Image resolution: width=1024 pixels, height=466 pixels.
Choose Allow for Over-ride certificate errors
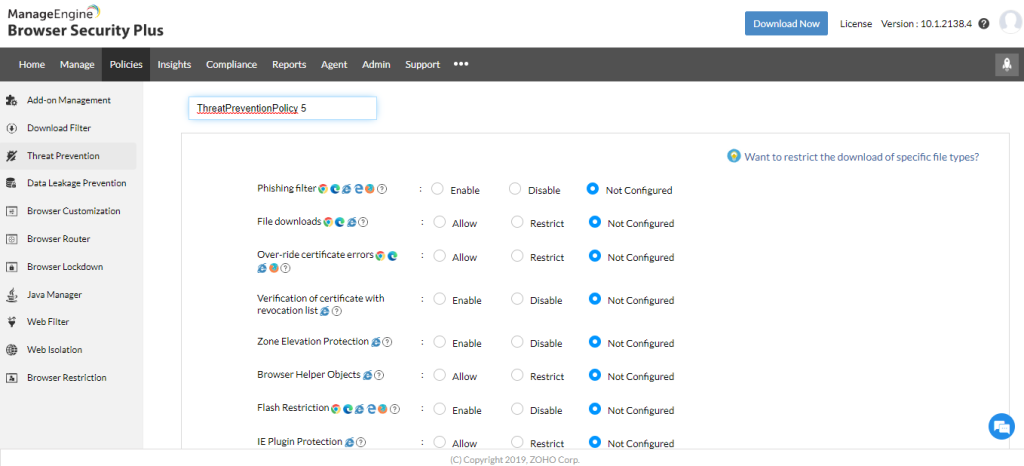439,256
